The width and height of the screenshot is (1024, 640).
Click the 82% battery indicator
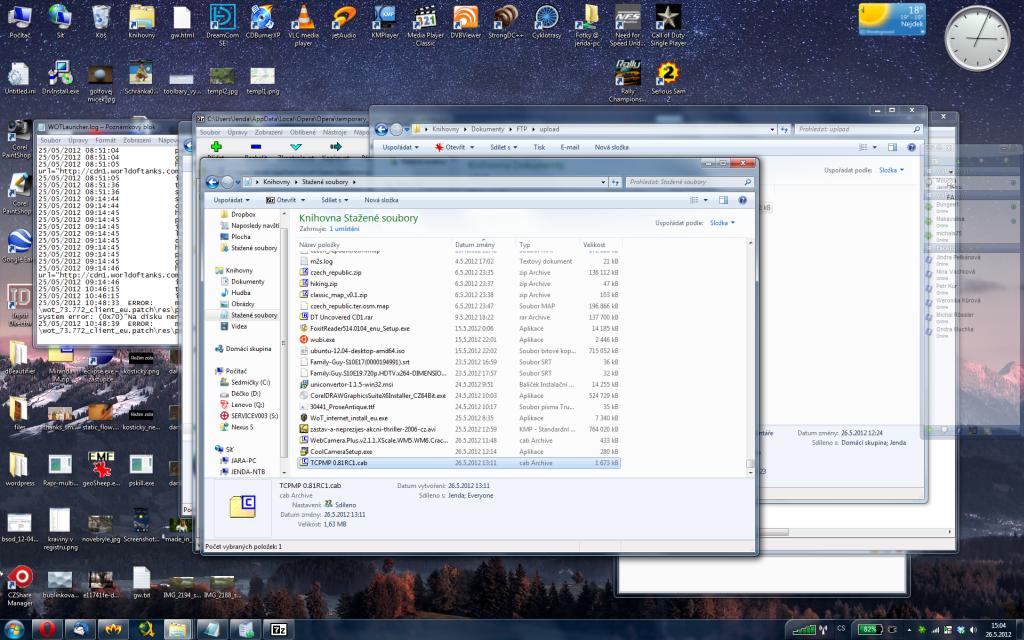pos(869,630)
